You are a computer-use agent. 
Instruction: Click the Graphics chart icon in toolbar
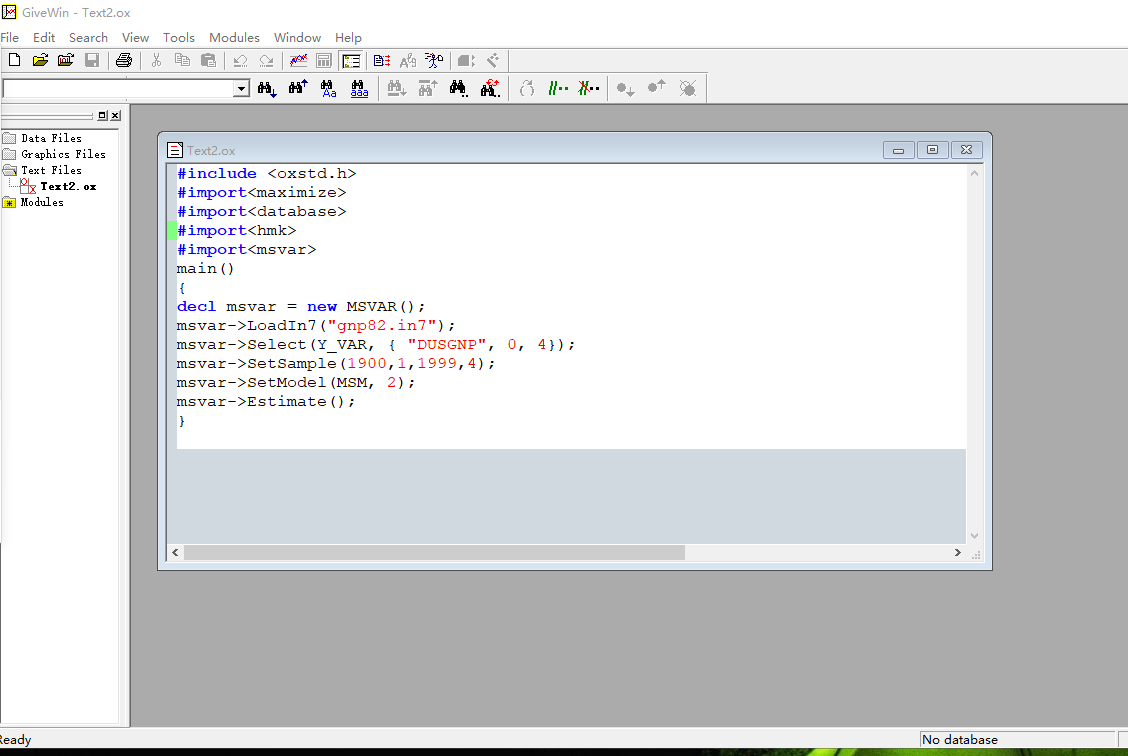(298, 61)
